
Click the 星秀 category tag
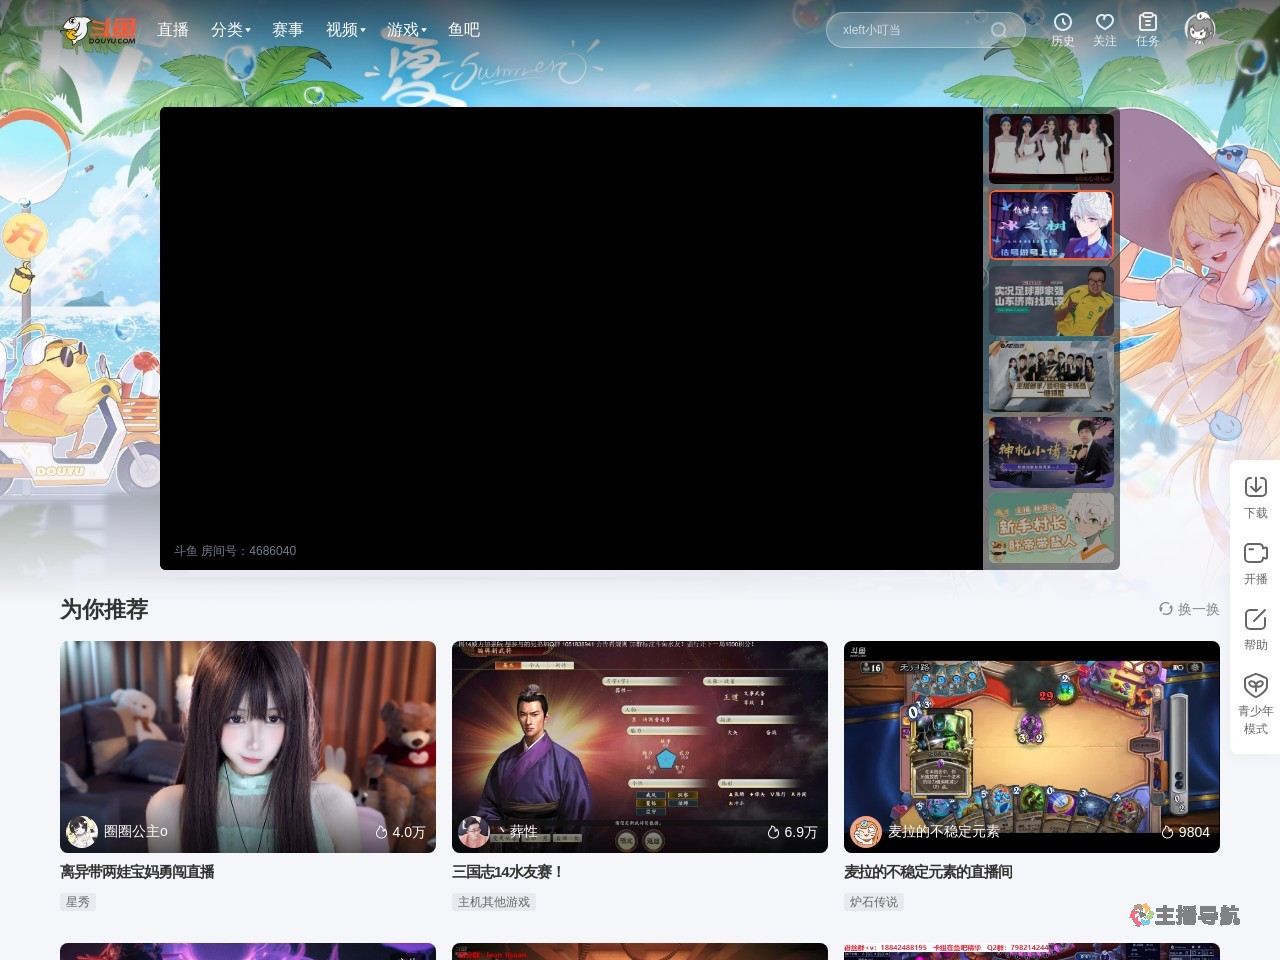point(78,902)
